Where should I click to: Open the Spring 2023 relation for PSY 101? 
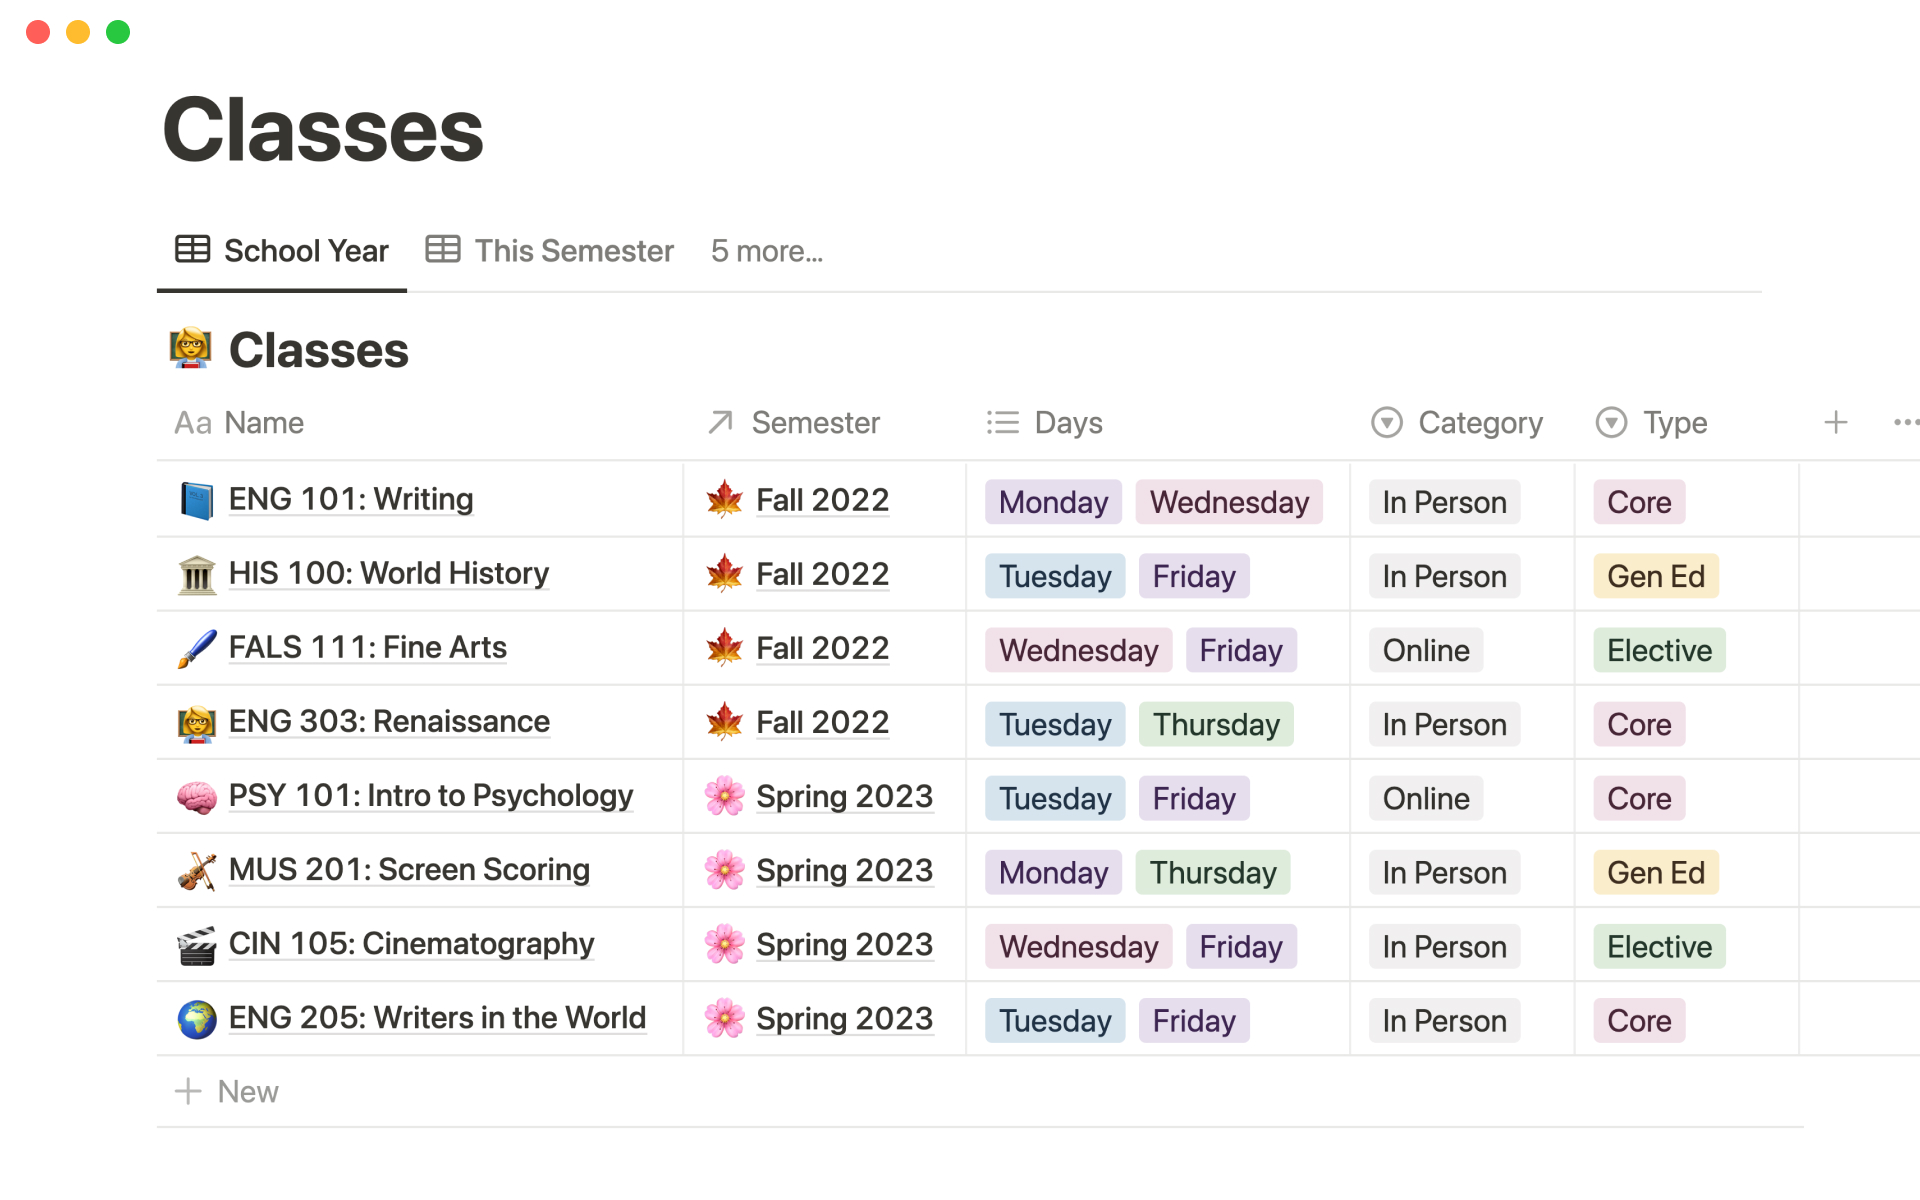click(843, 797)
